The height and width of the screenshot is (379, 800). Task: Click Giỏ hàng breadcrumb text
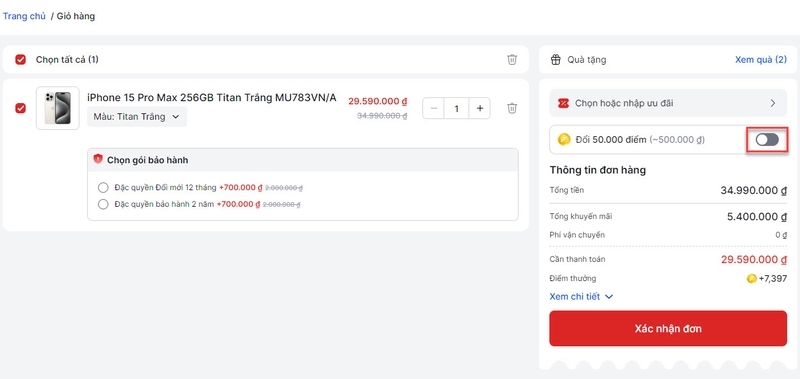point(76,16)
